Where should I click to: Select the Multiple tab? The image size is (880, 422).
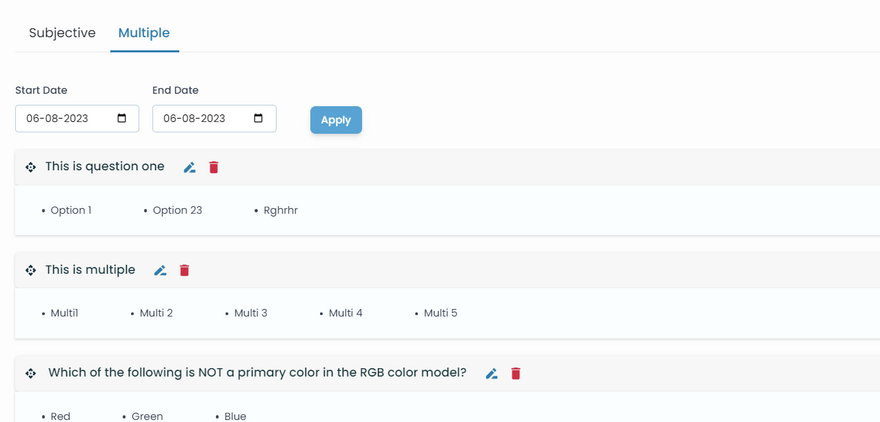[144, 33]
